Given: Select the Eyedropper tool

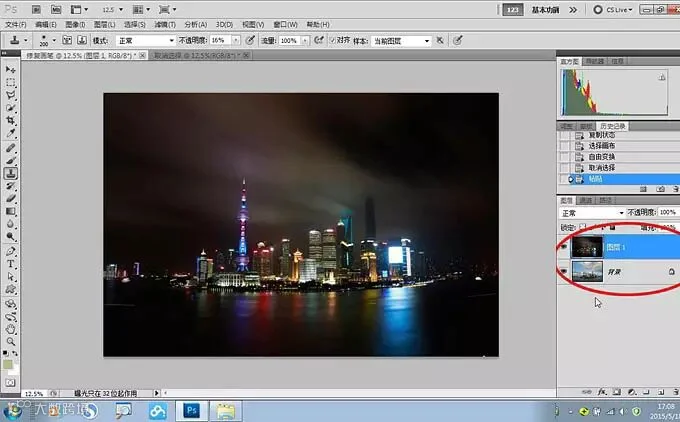Looking at the screenshot, I should click(10, 134).
